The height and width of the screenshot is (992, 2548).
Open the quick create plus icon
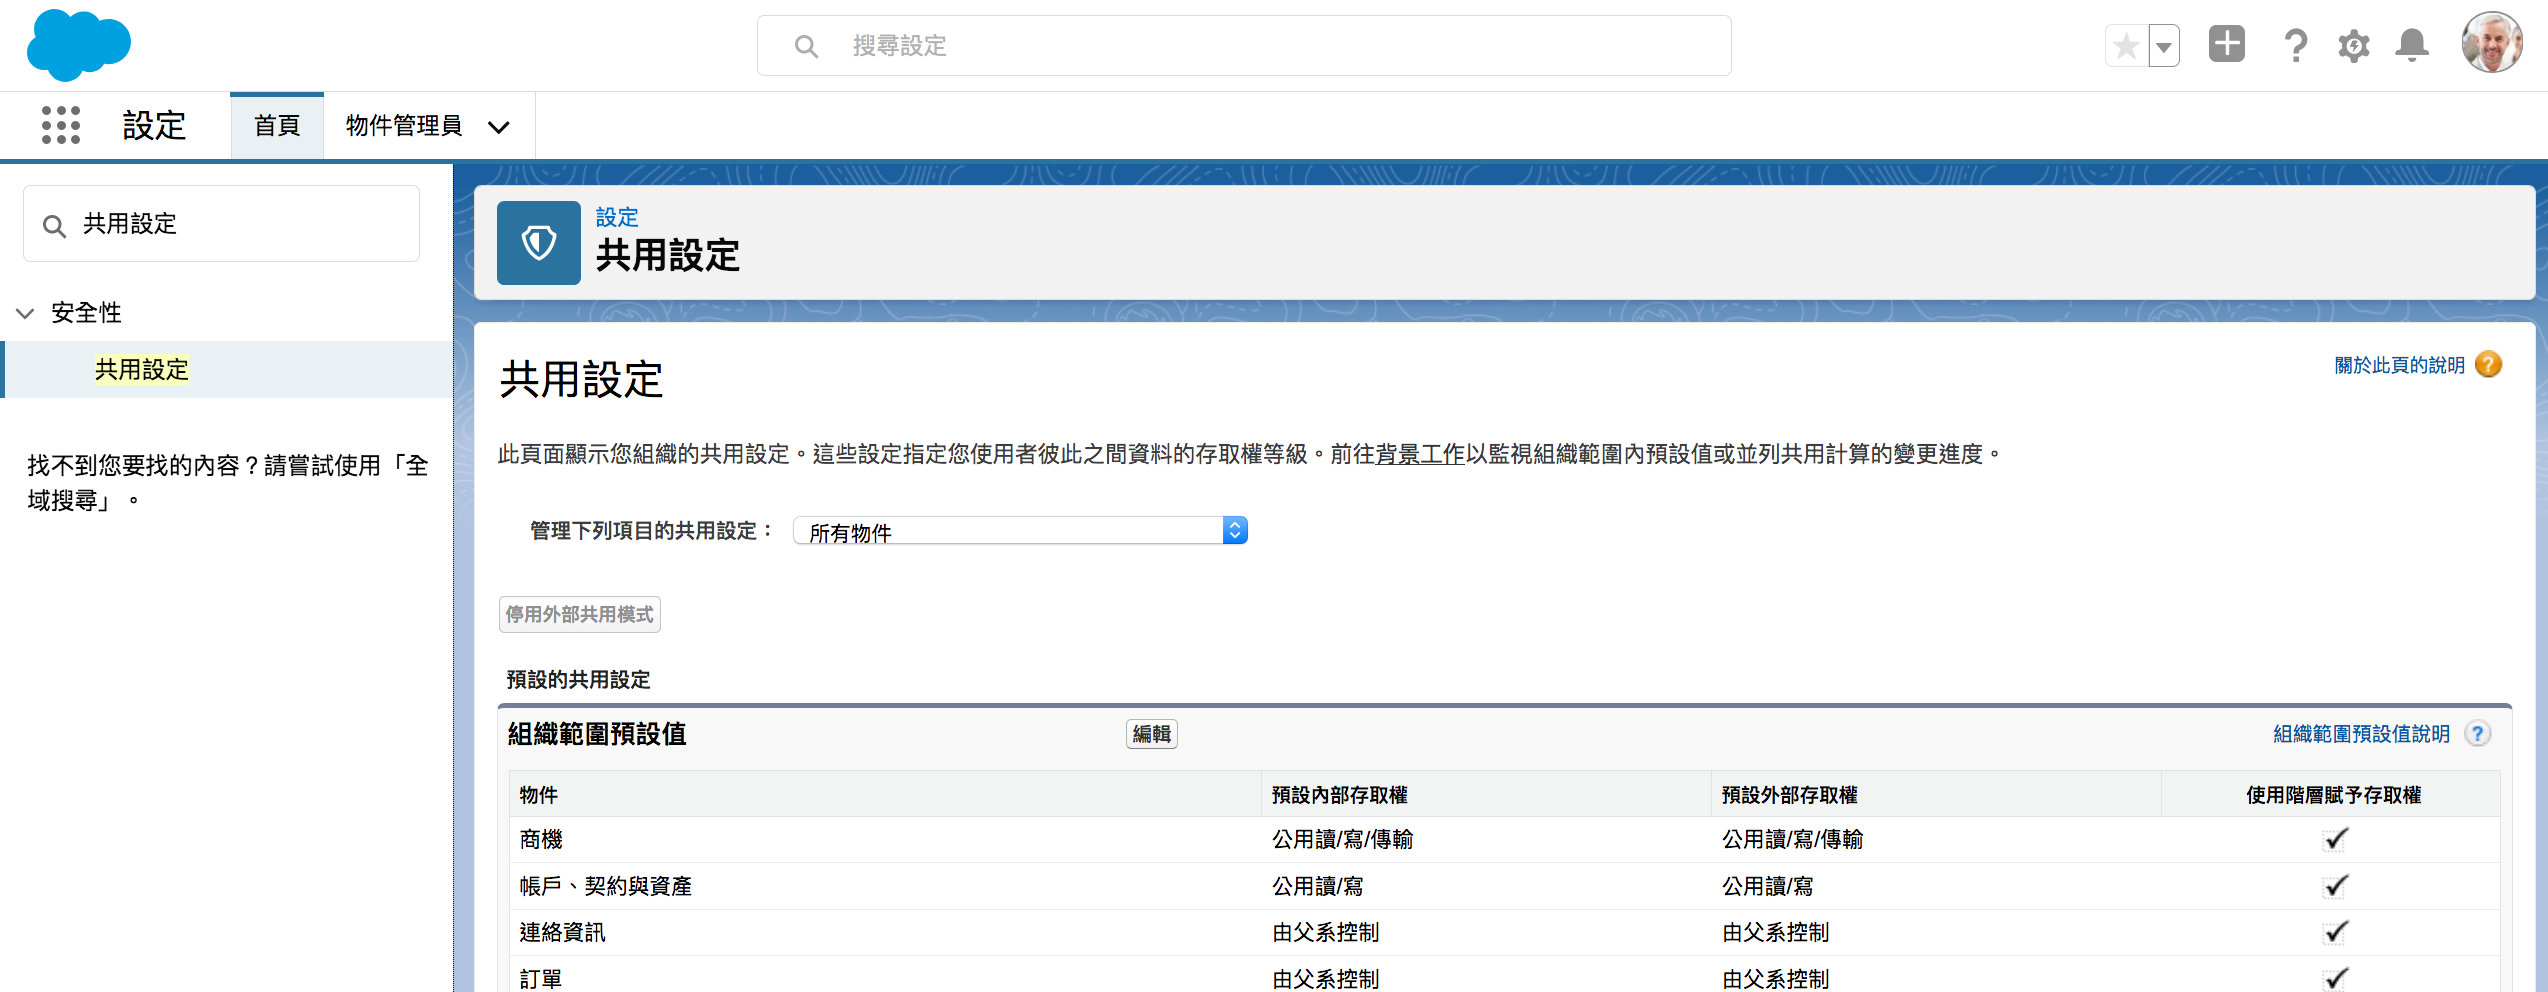coord(2226,45)
